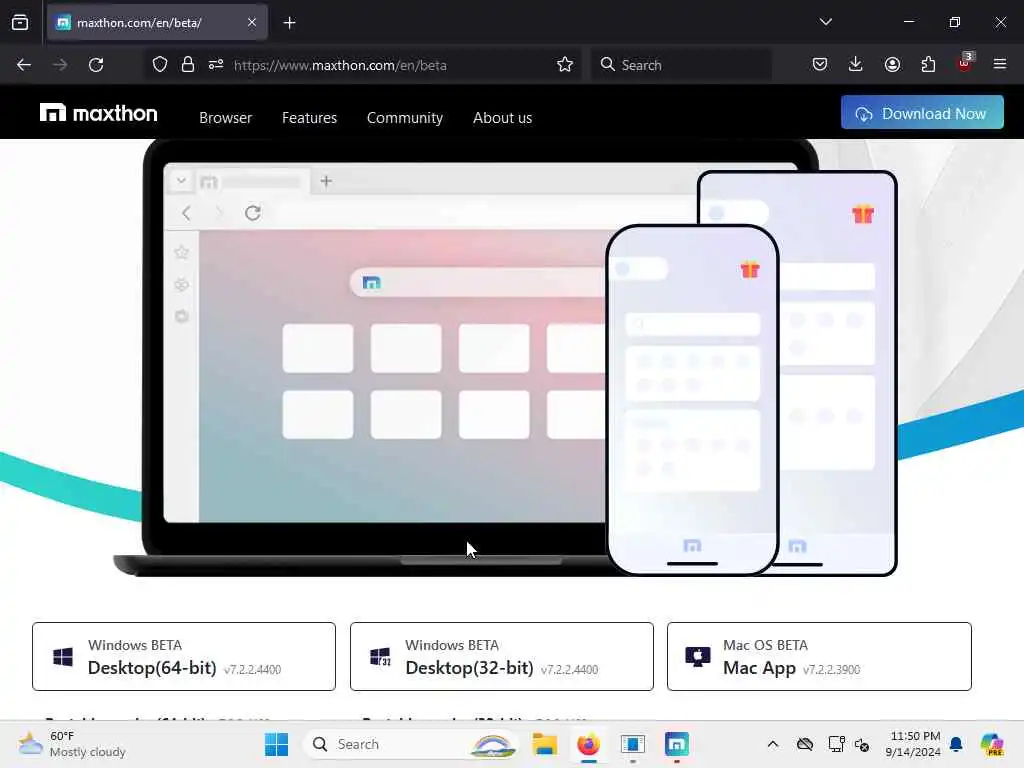This screenshot has height=768, width=1024.
Task: Go back to previous page
Action: coord(24,65)
